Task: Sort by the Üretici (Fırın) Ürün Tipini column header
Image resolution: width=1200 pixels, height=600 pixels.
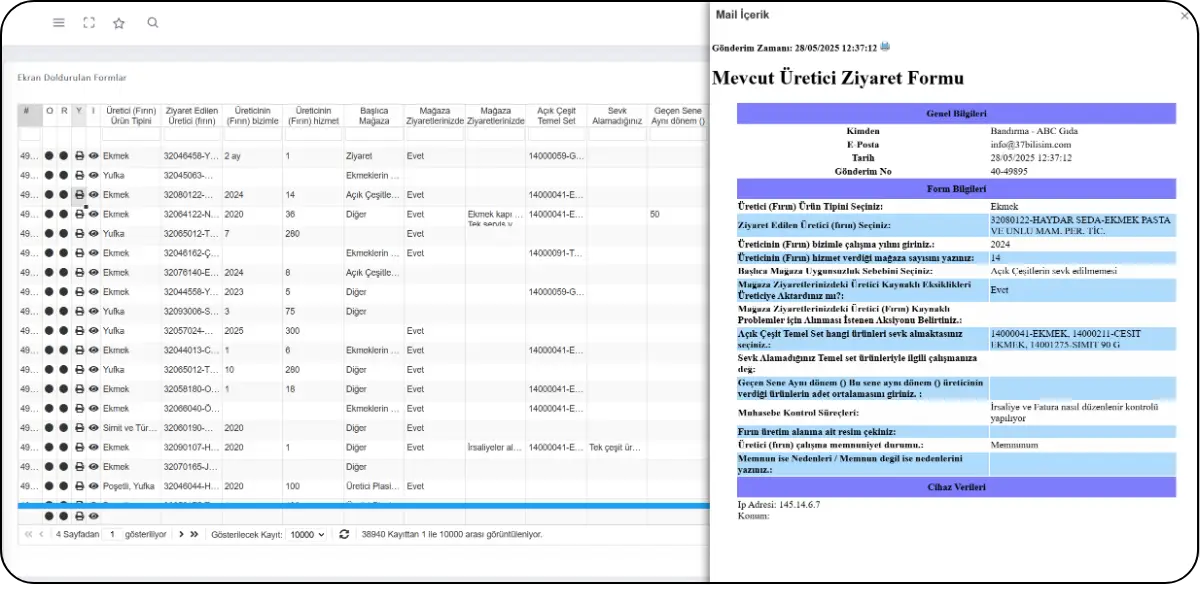Action: click(131, 115)
